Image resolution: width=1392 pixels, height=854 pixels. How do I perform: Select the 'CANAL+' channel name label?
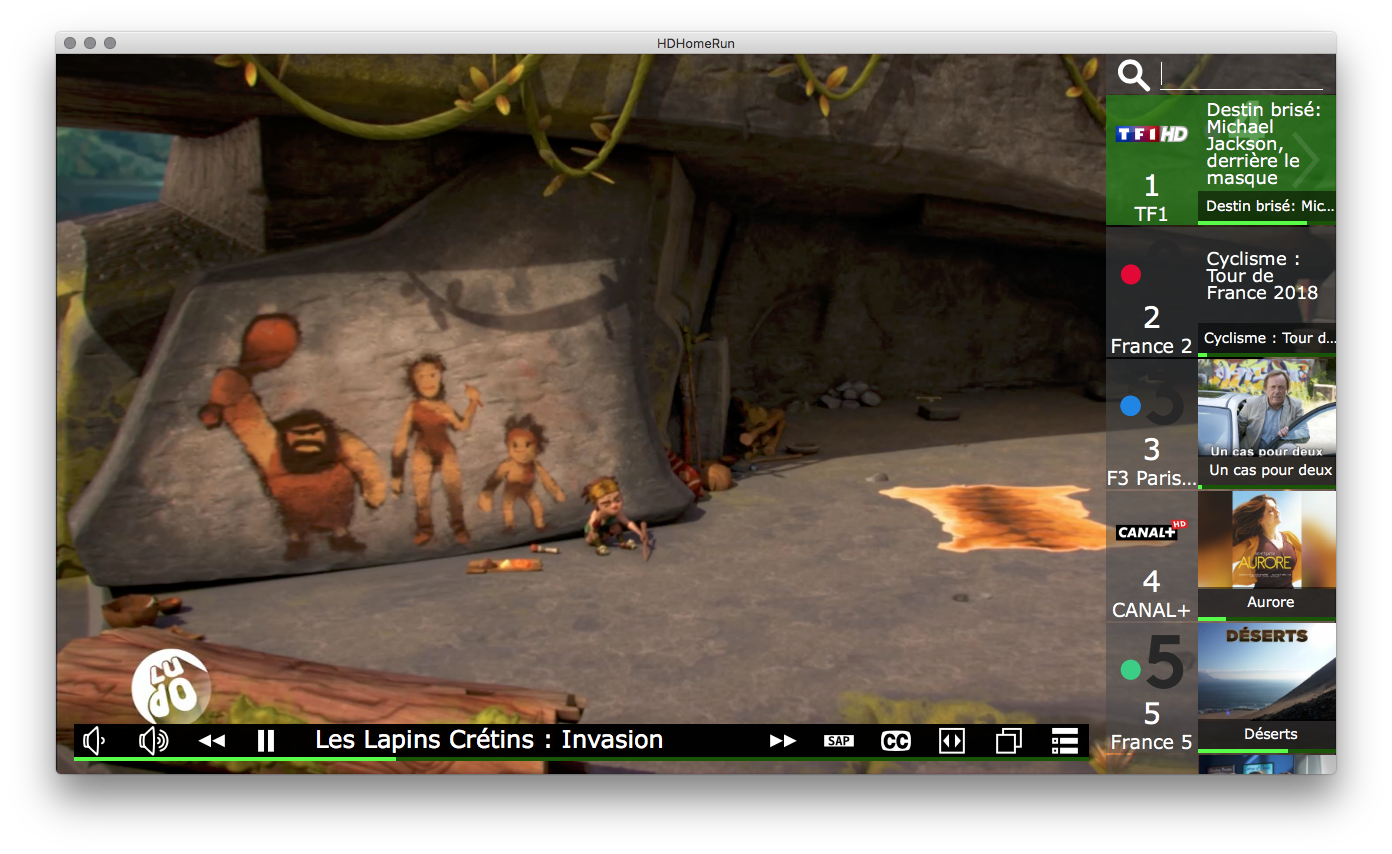click(x=1152, y=610)
